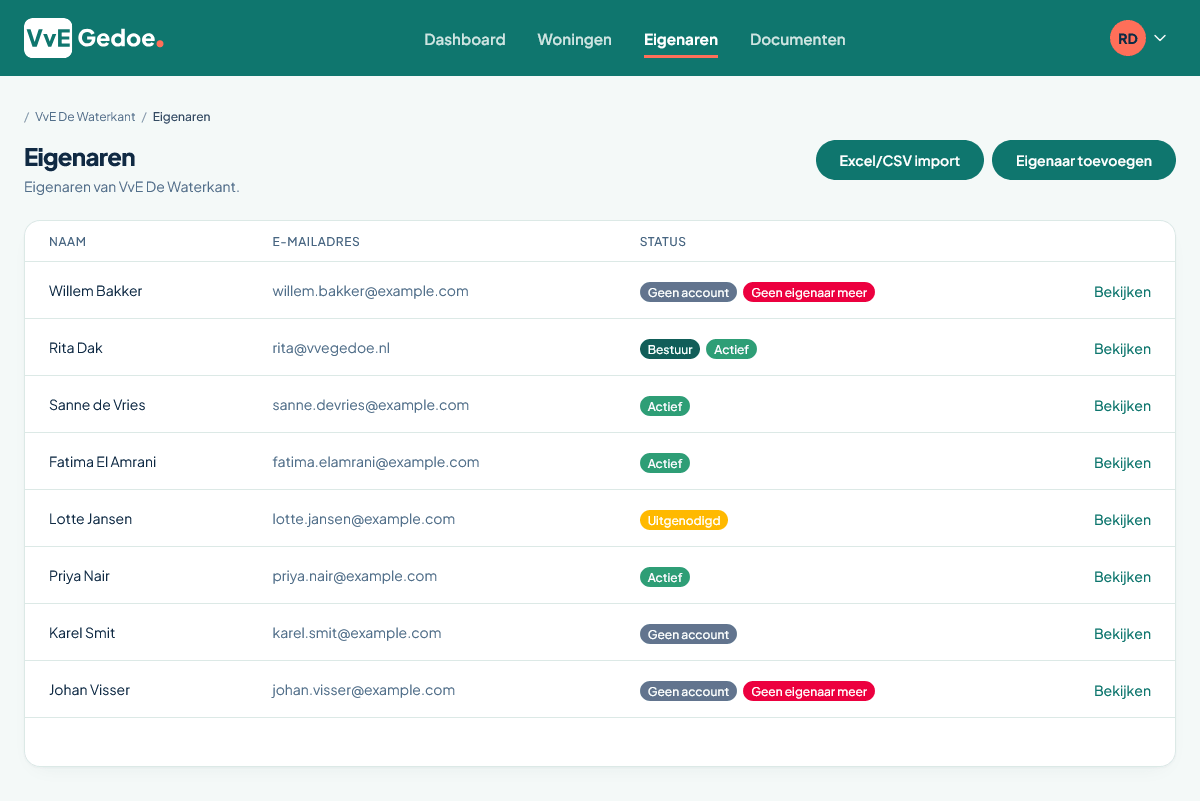The width and height of the screenshot is (1200, 801).
Task: Click the STATUS column header
Action: point(663,242)
